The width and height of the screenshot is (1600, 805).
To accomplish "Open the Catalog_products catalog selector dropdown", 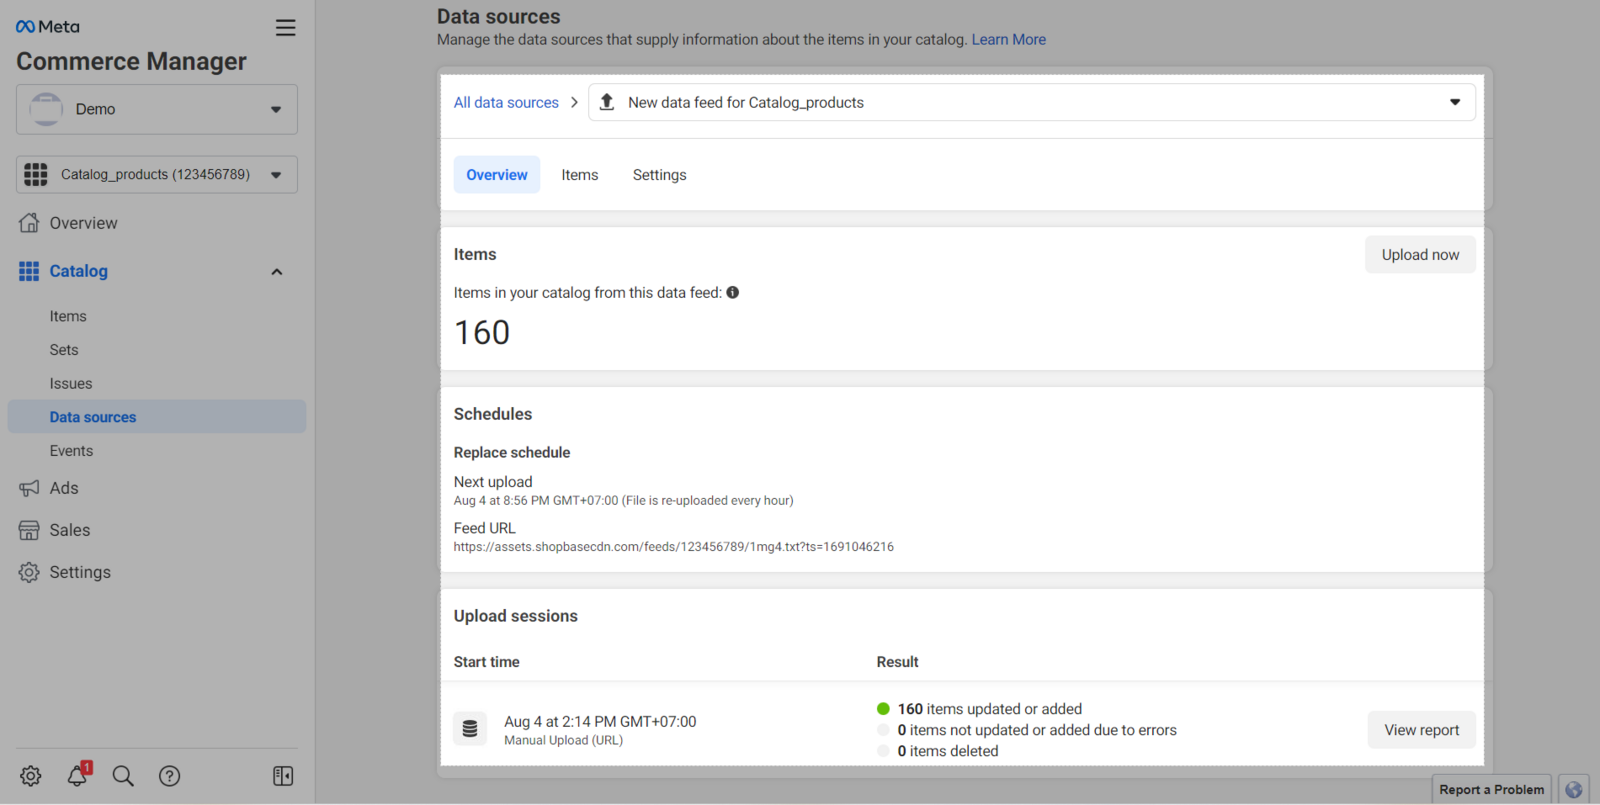I will [x=157, y=175].
